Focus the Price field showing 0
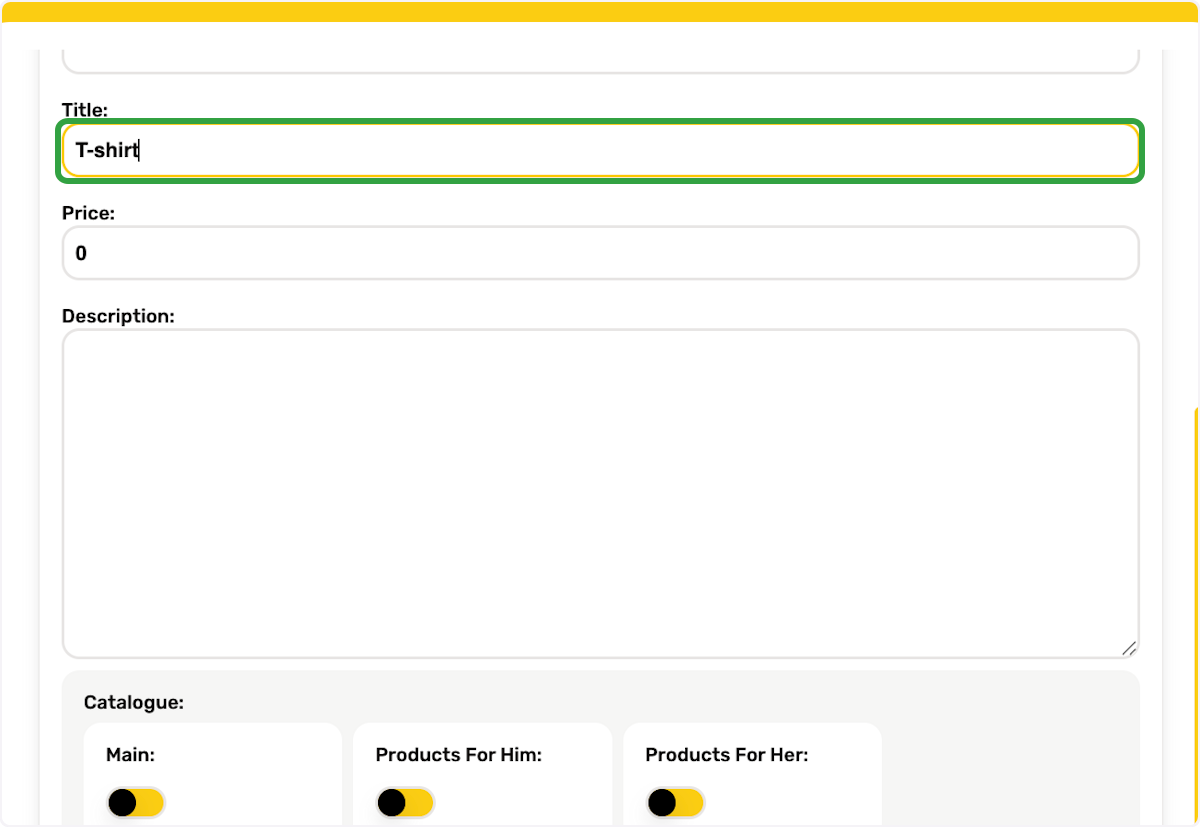The image size is (1200, 827). tap(600, 253)
